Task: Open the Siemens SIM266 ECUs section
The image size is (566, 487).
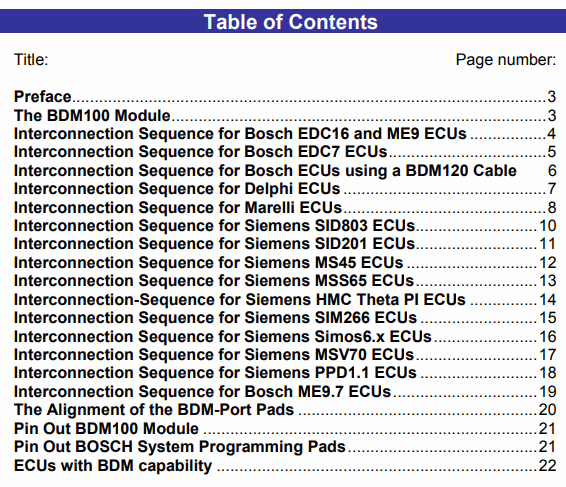Action: click(285, 318)
